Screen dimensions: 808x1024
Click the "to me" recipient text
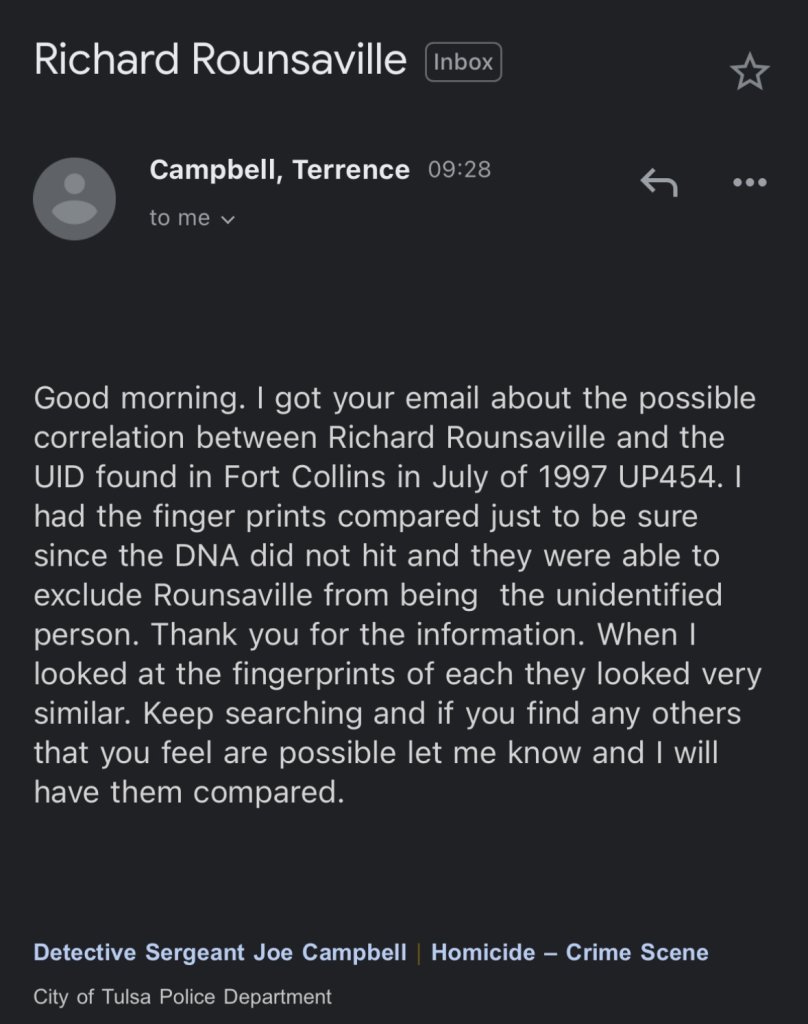click(x=180, y=218)
